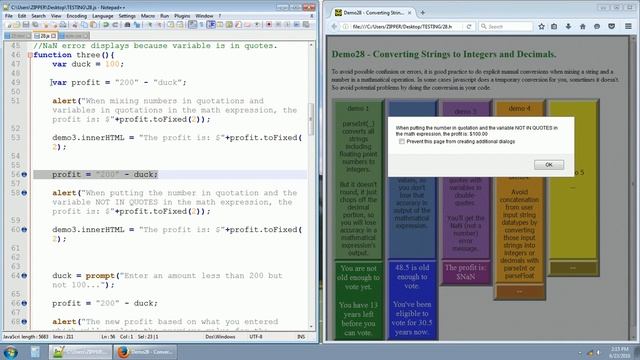Close the Demo28 Firefox tab
The height and width of the screenshot is (360, 640).
pyautogui.click(x=409, y=13)
